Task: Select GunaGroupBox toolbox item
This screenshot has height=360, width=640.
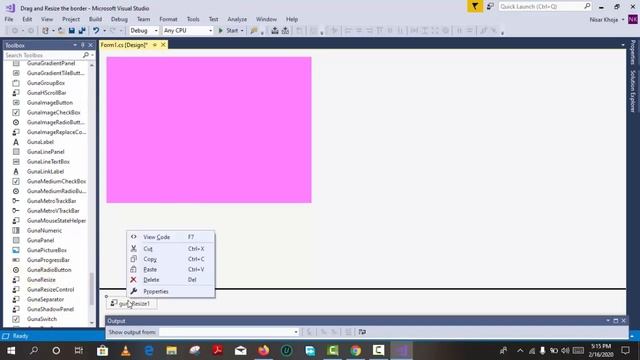Action: tap(46, 83)
